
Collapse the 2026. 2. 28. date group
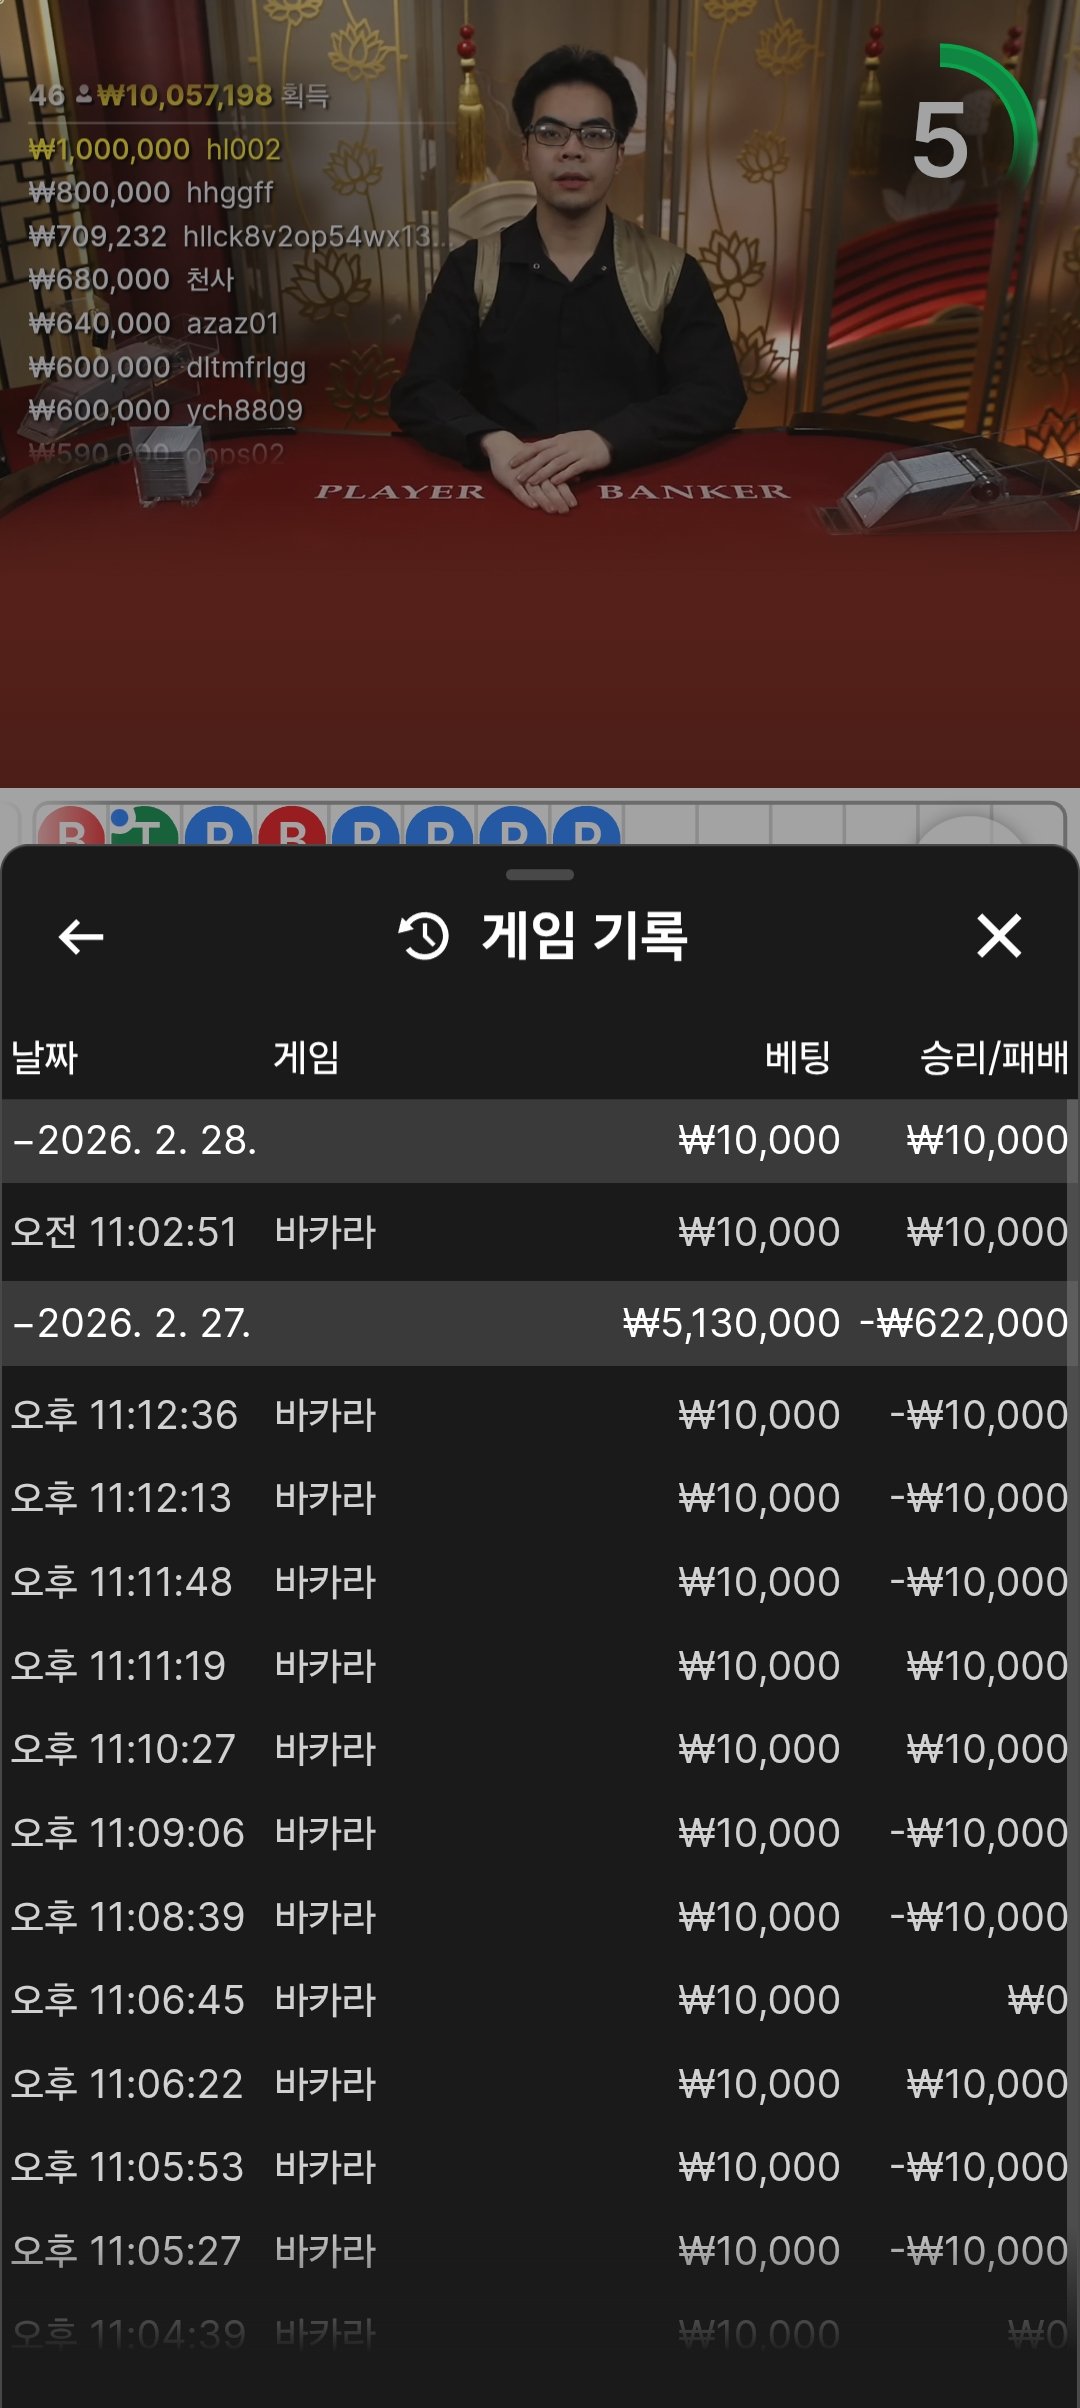[x=134, y=1141]
